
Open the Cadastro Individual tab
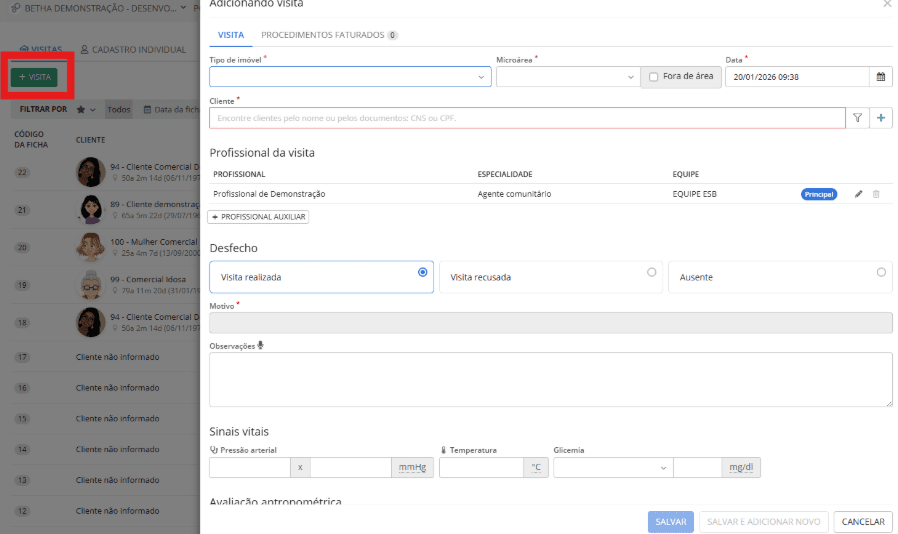pos(133,49)
